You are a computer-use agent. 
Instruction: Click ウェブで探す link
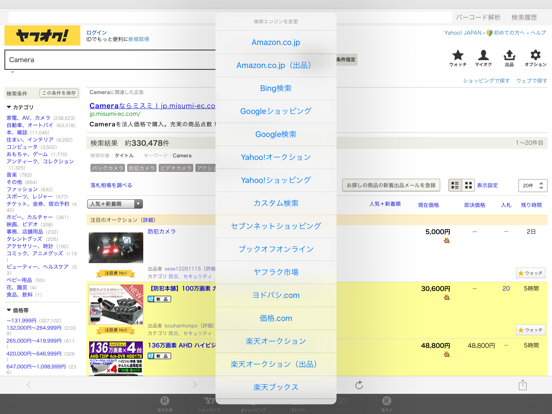532,81
